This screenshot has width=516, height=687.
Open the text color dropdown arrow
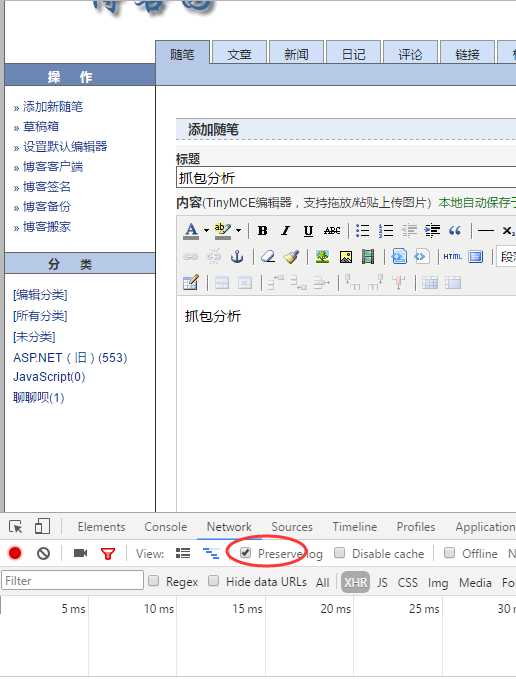point(206,230)
